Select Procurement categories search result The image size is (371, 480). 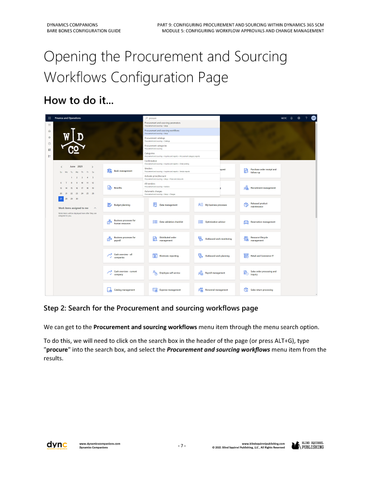182,147
